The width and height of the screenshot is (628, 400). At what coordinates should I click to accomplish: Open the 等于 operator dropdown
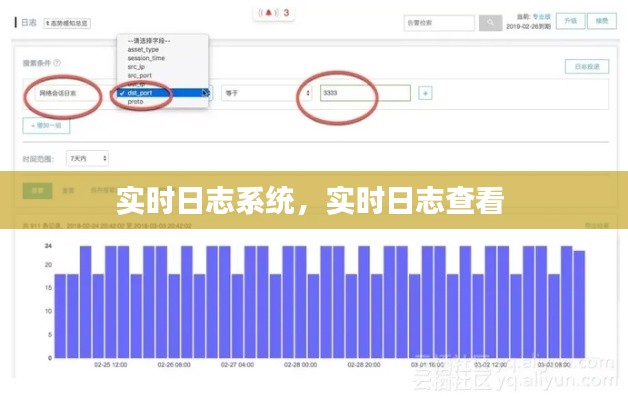click(265, 93)
